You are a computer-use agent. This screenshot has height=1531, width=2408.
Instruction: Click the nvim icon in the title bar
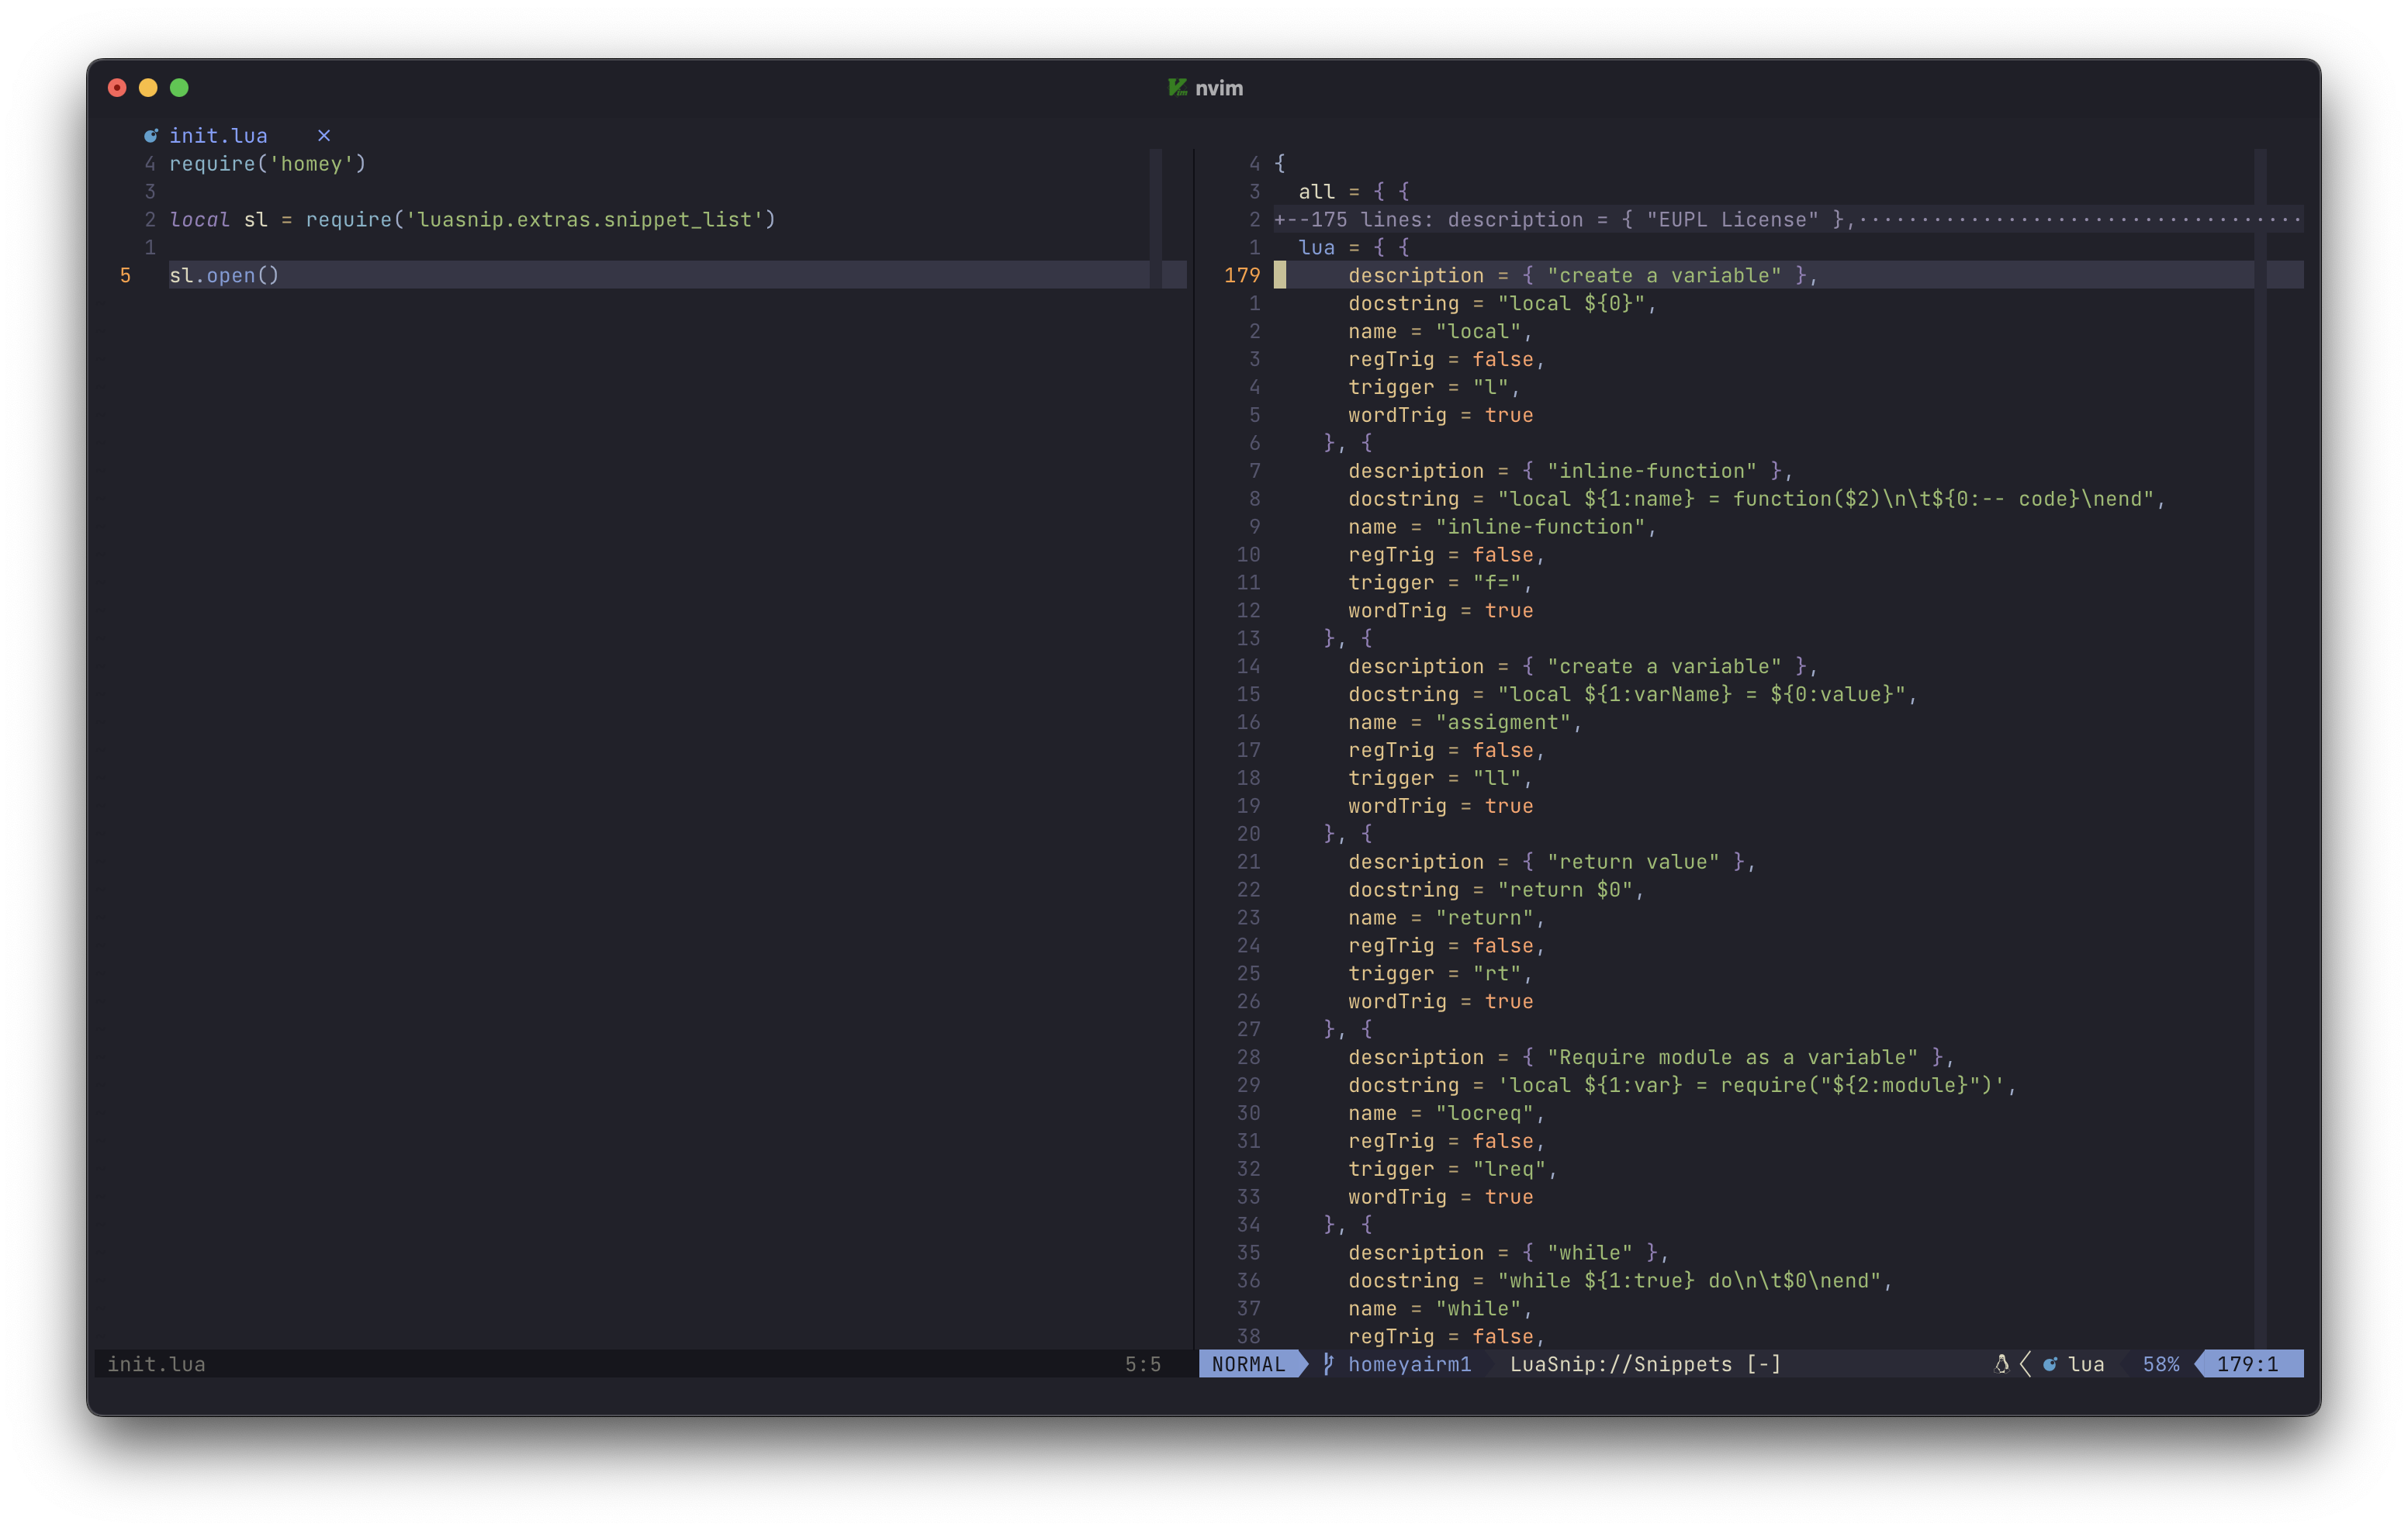[1178, 88]
